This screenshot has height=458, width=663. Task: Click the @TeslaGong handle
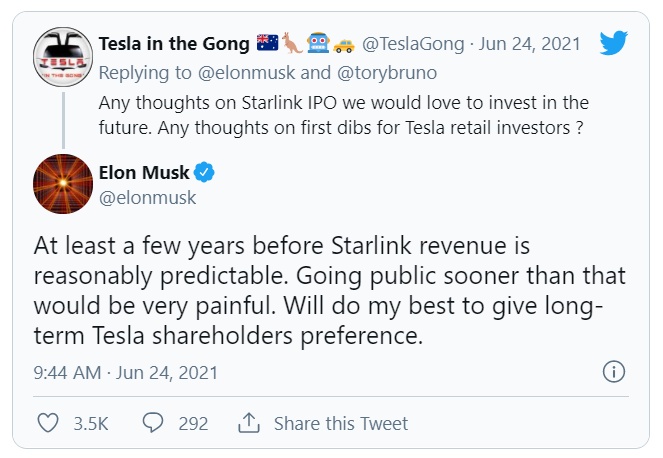point(411,44)
